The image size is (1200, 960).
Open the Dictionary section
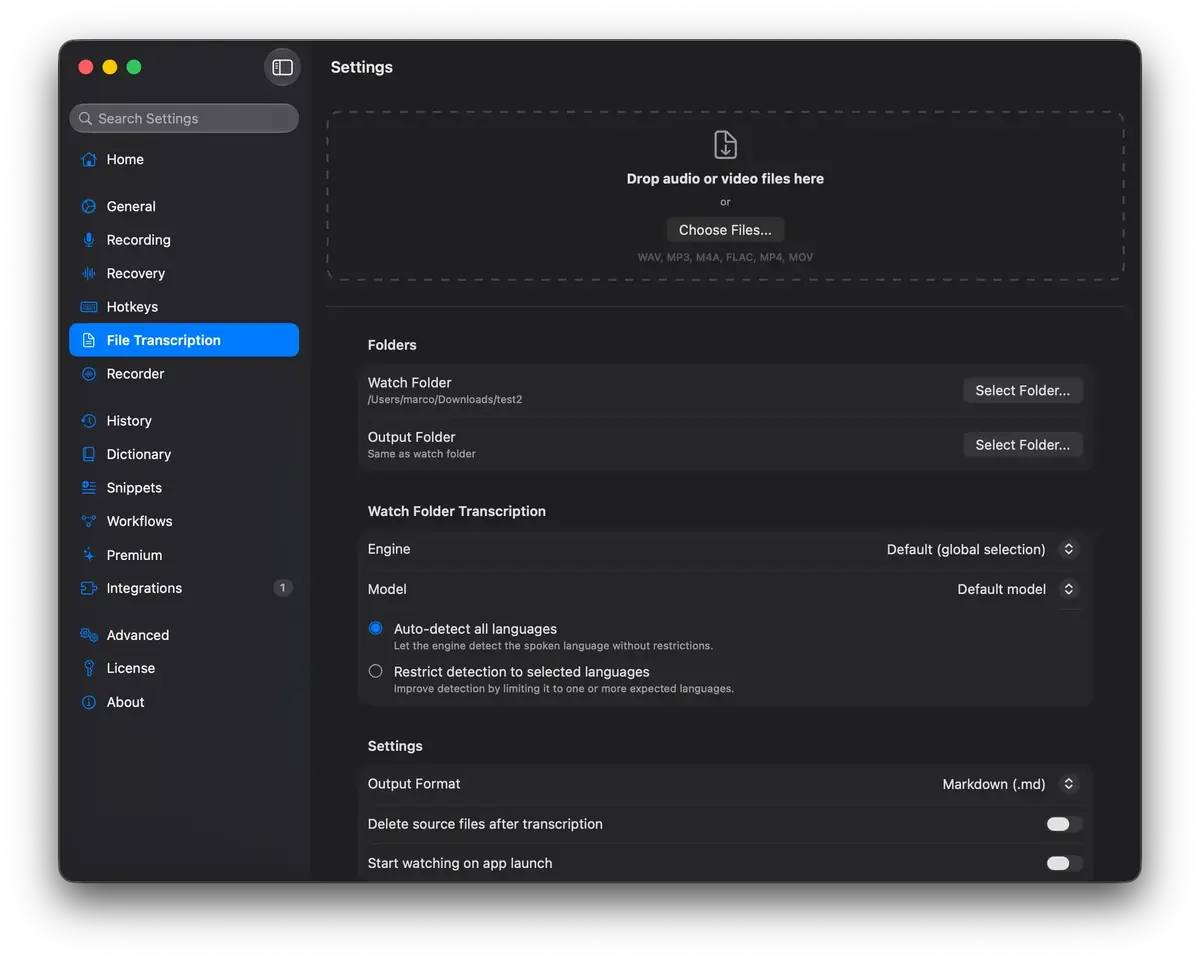[184, 454]
